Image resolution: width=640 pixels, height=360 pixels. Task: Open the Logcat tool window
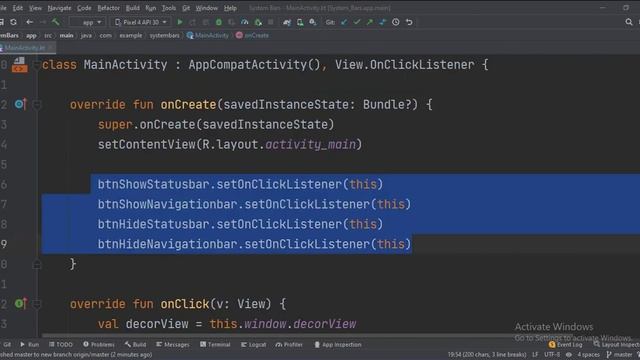[253, 344]
